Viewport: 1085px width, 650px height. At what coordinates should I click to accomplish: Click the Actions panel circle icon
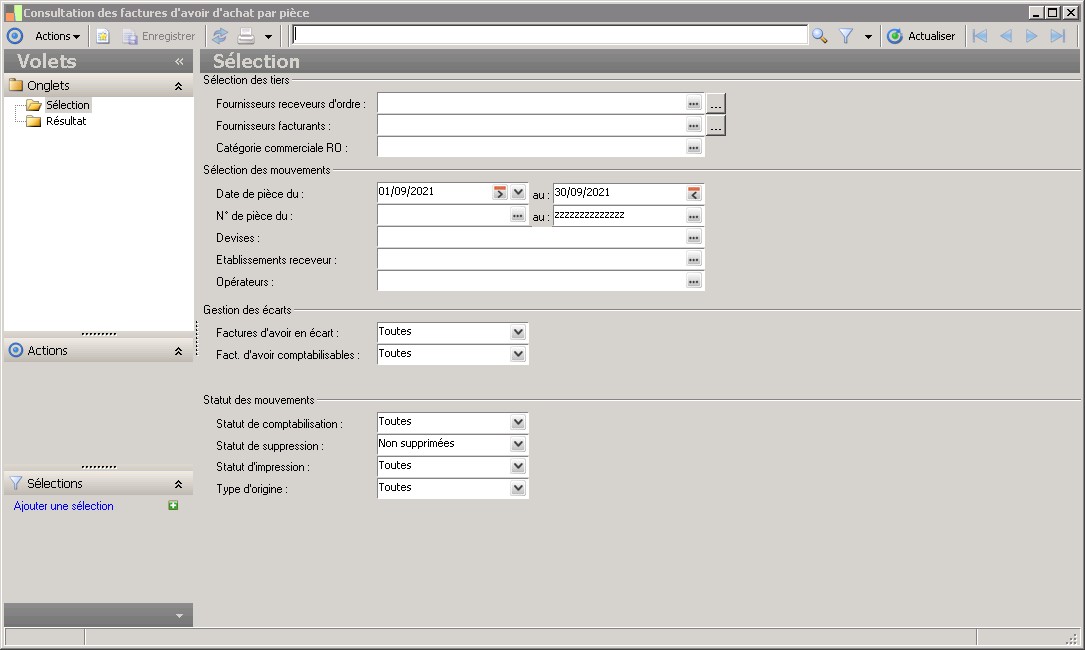[15, 350]
